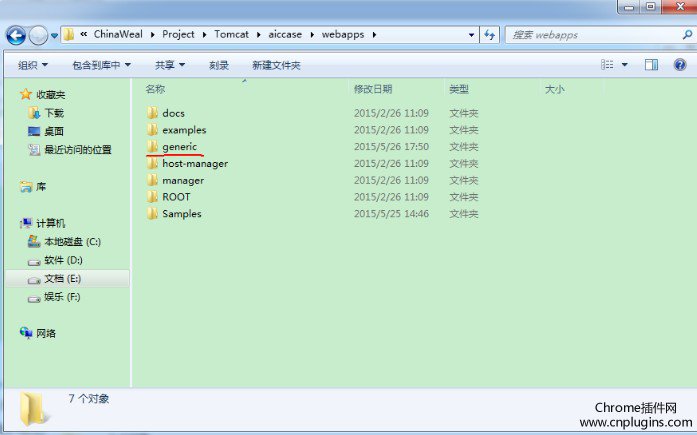Click the refresh button beside the address bar

tap(490, 35)
